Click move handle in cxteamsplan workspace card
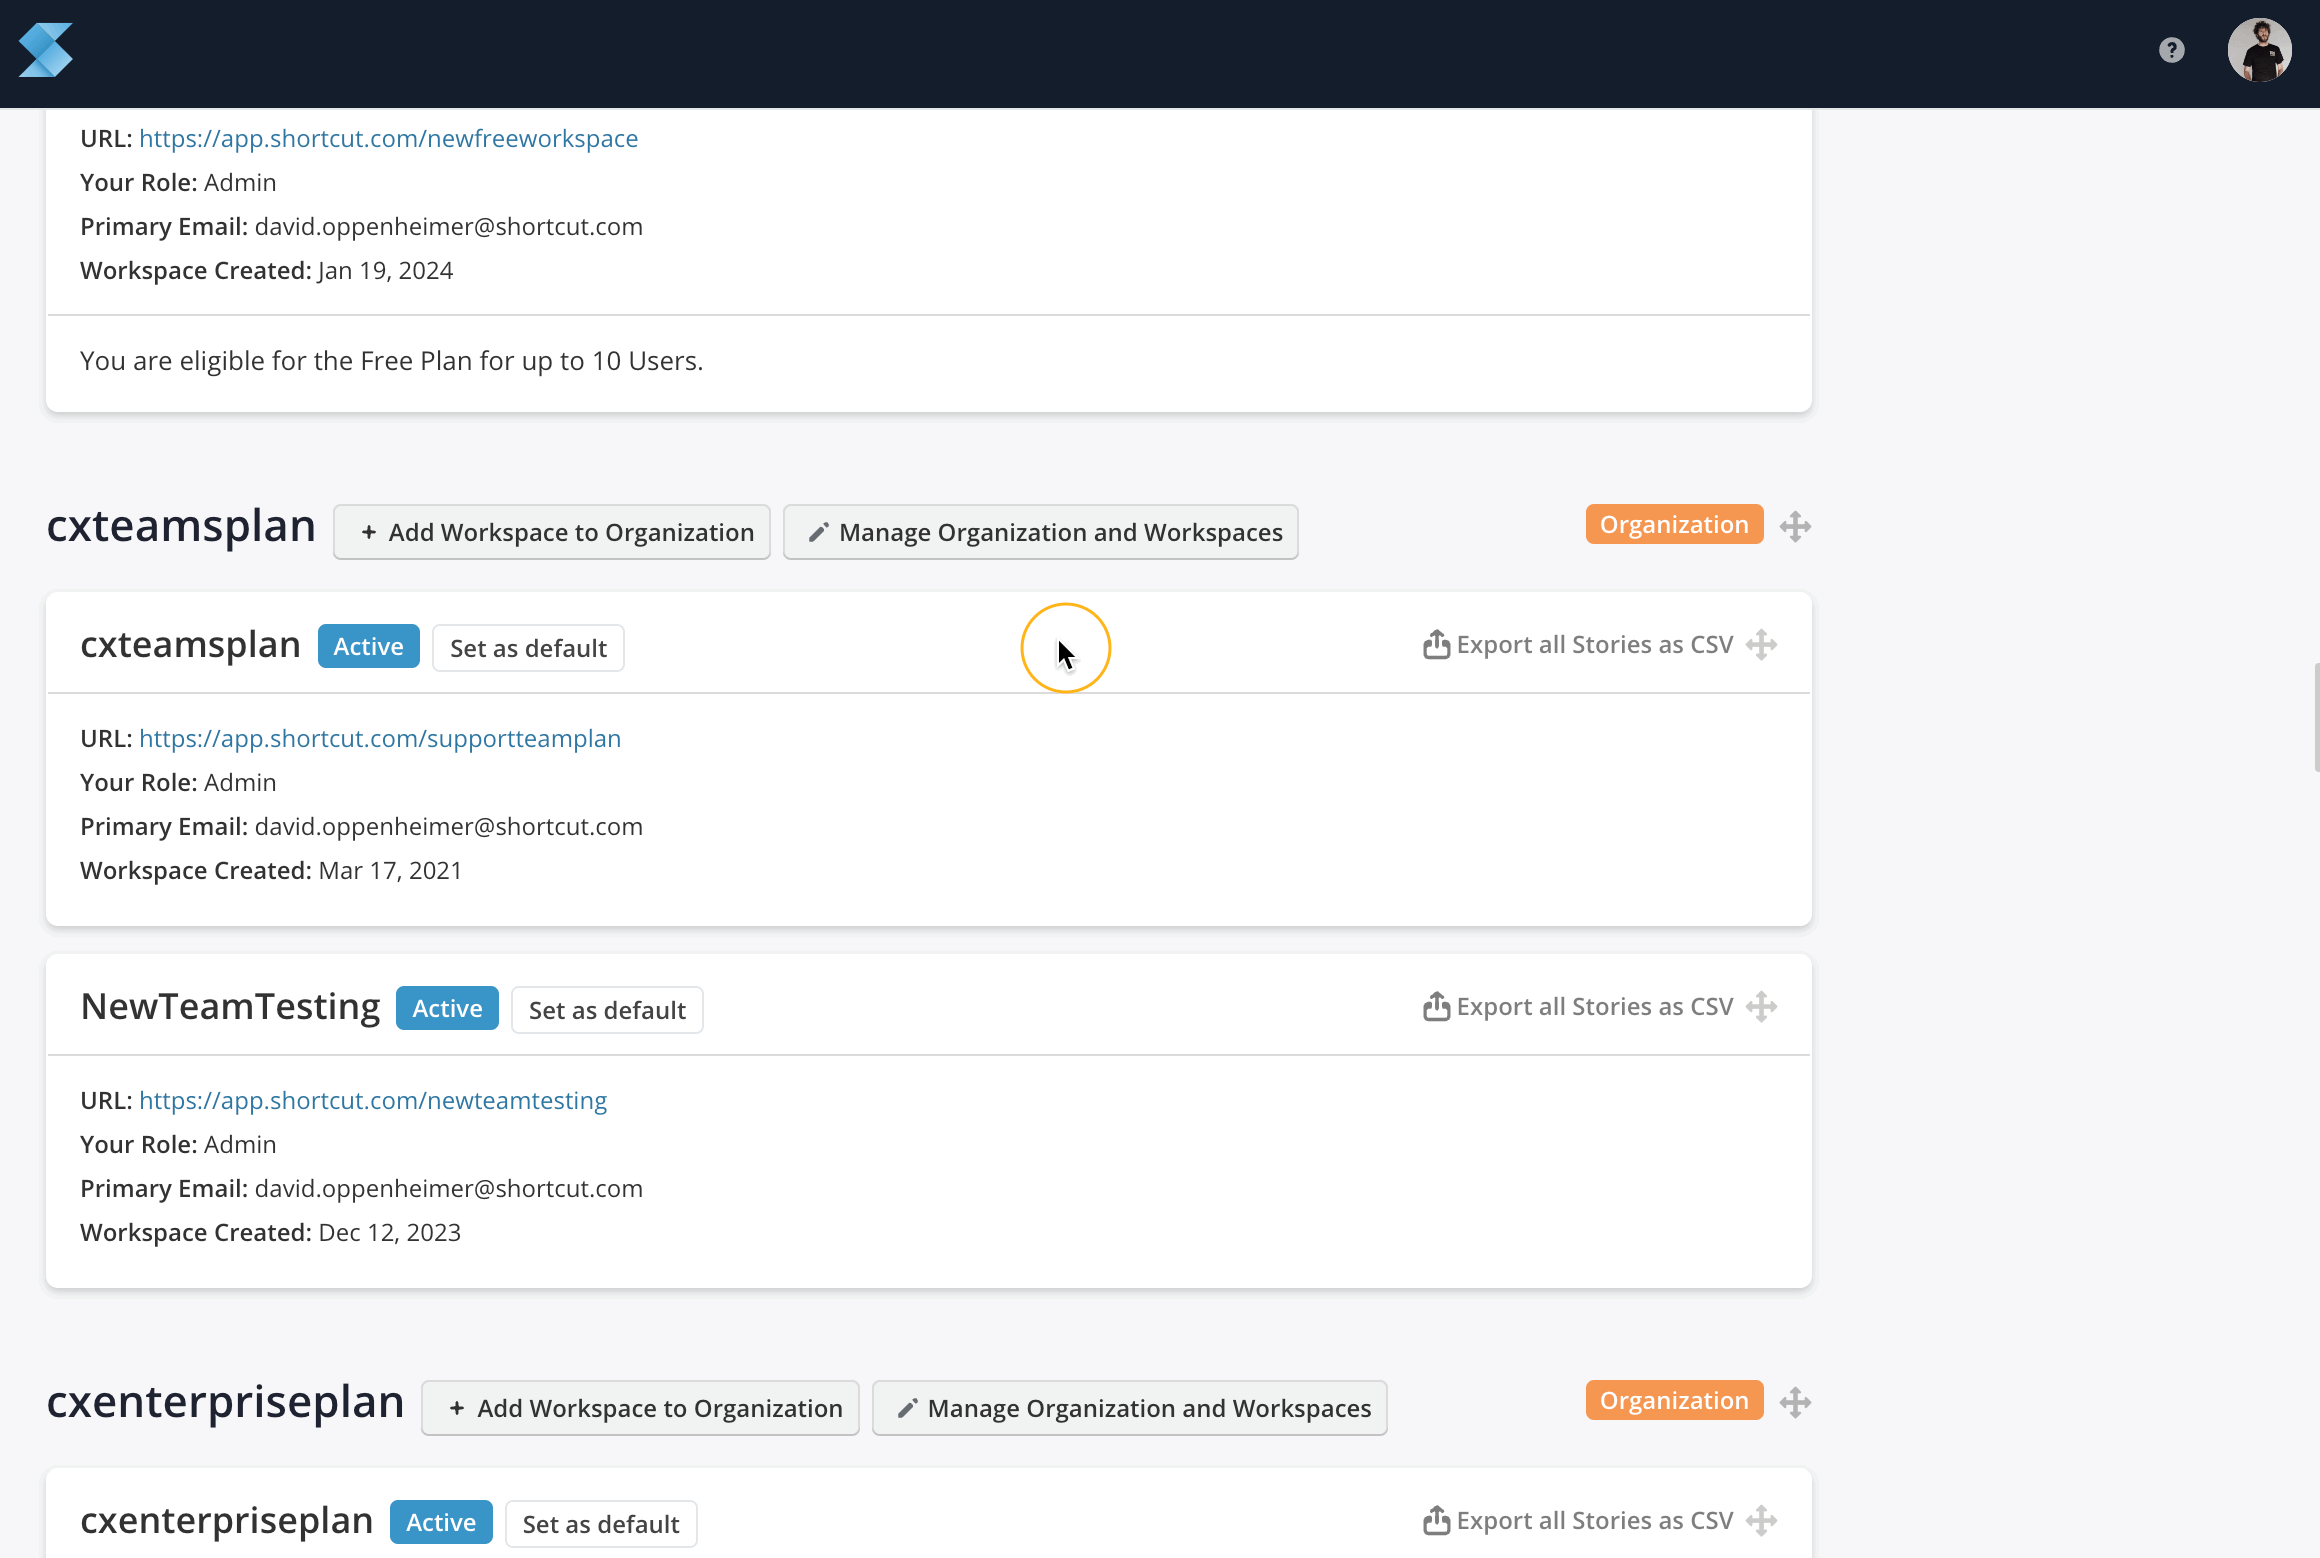 coord(1761,645)
